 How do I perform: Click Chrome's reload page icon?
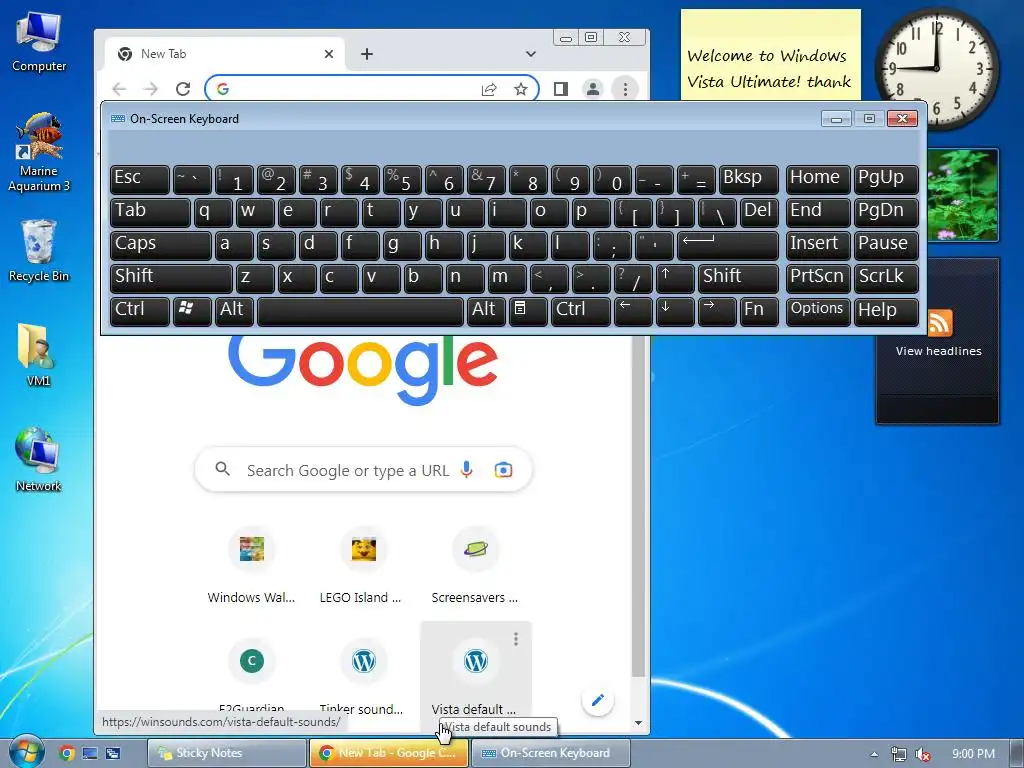(x=183, y=89)
